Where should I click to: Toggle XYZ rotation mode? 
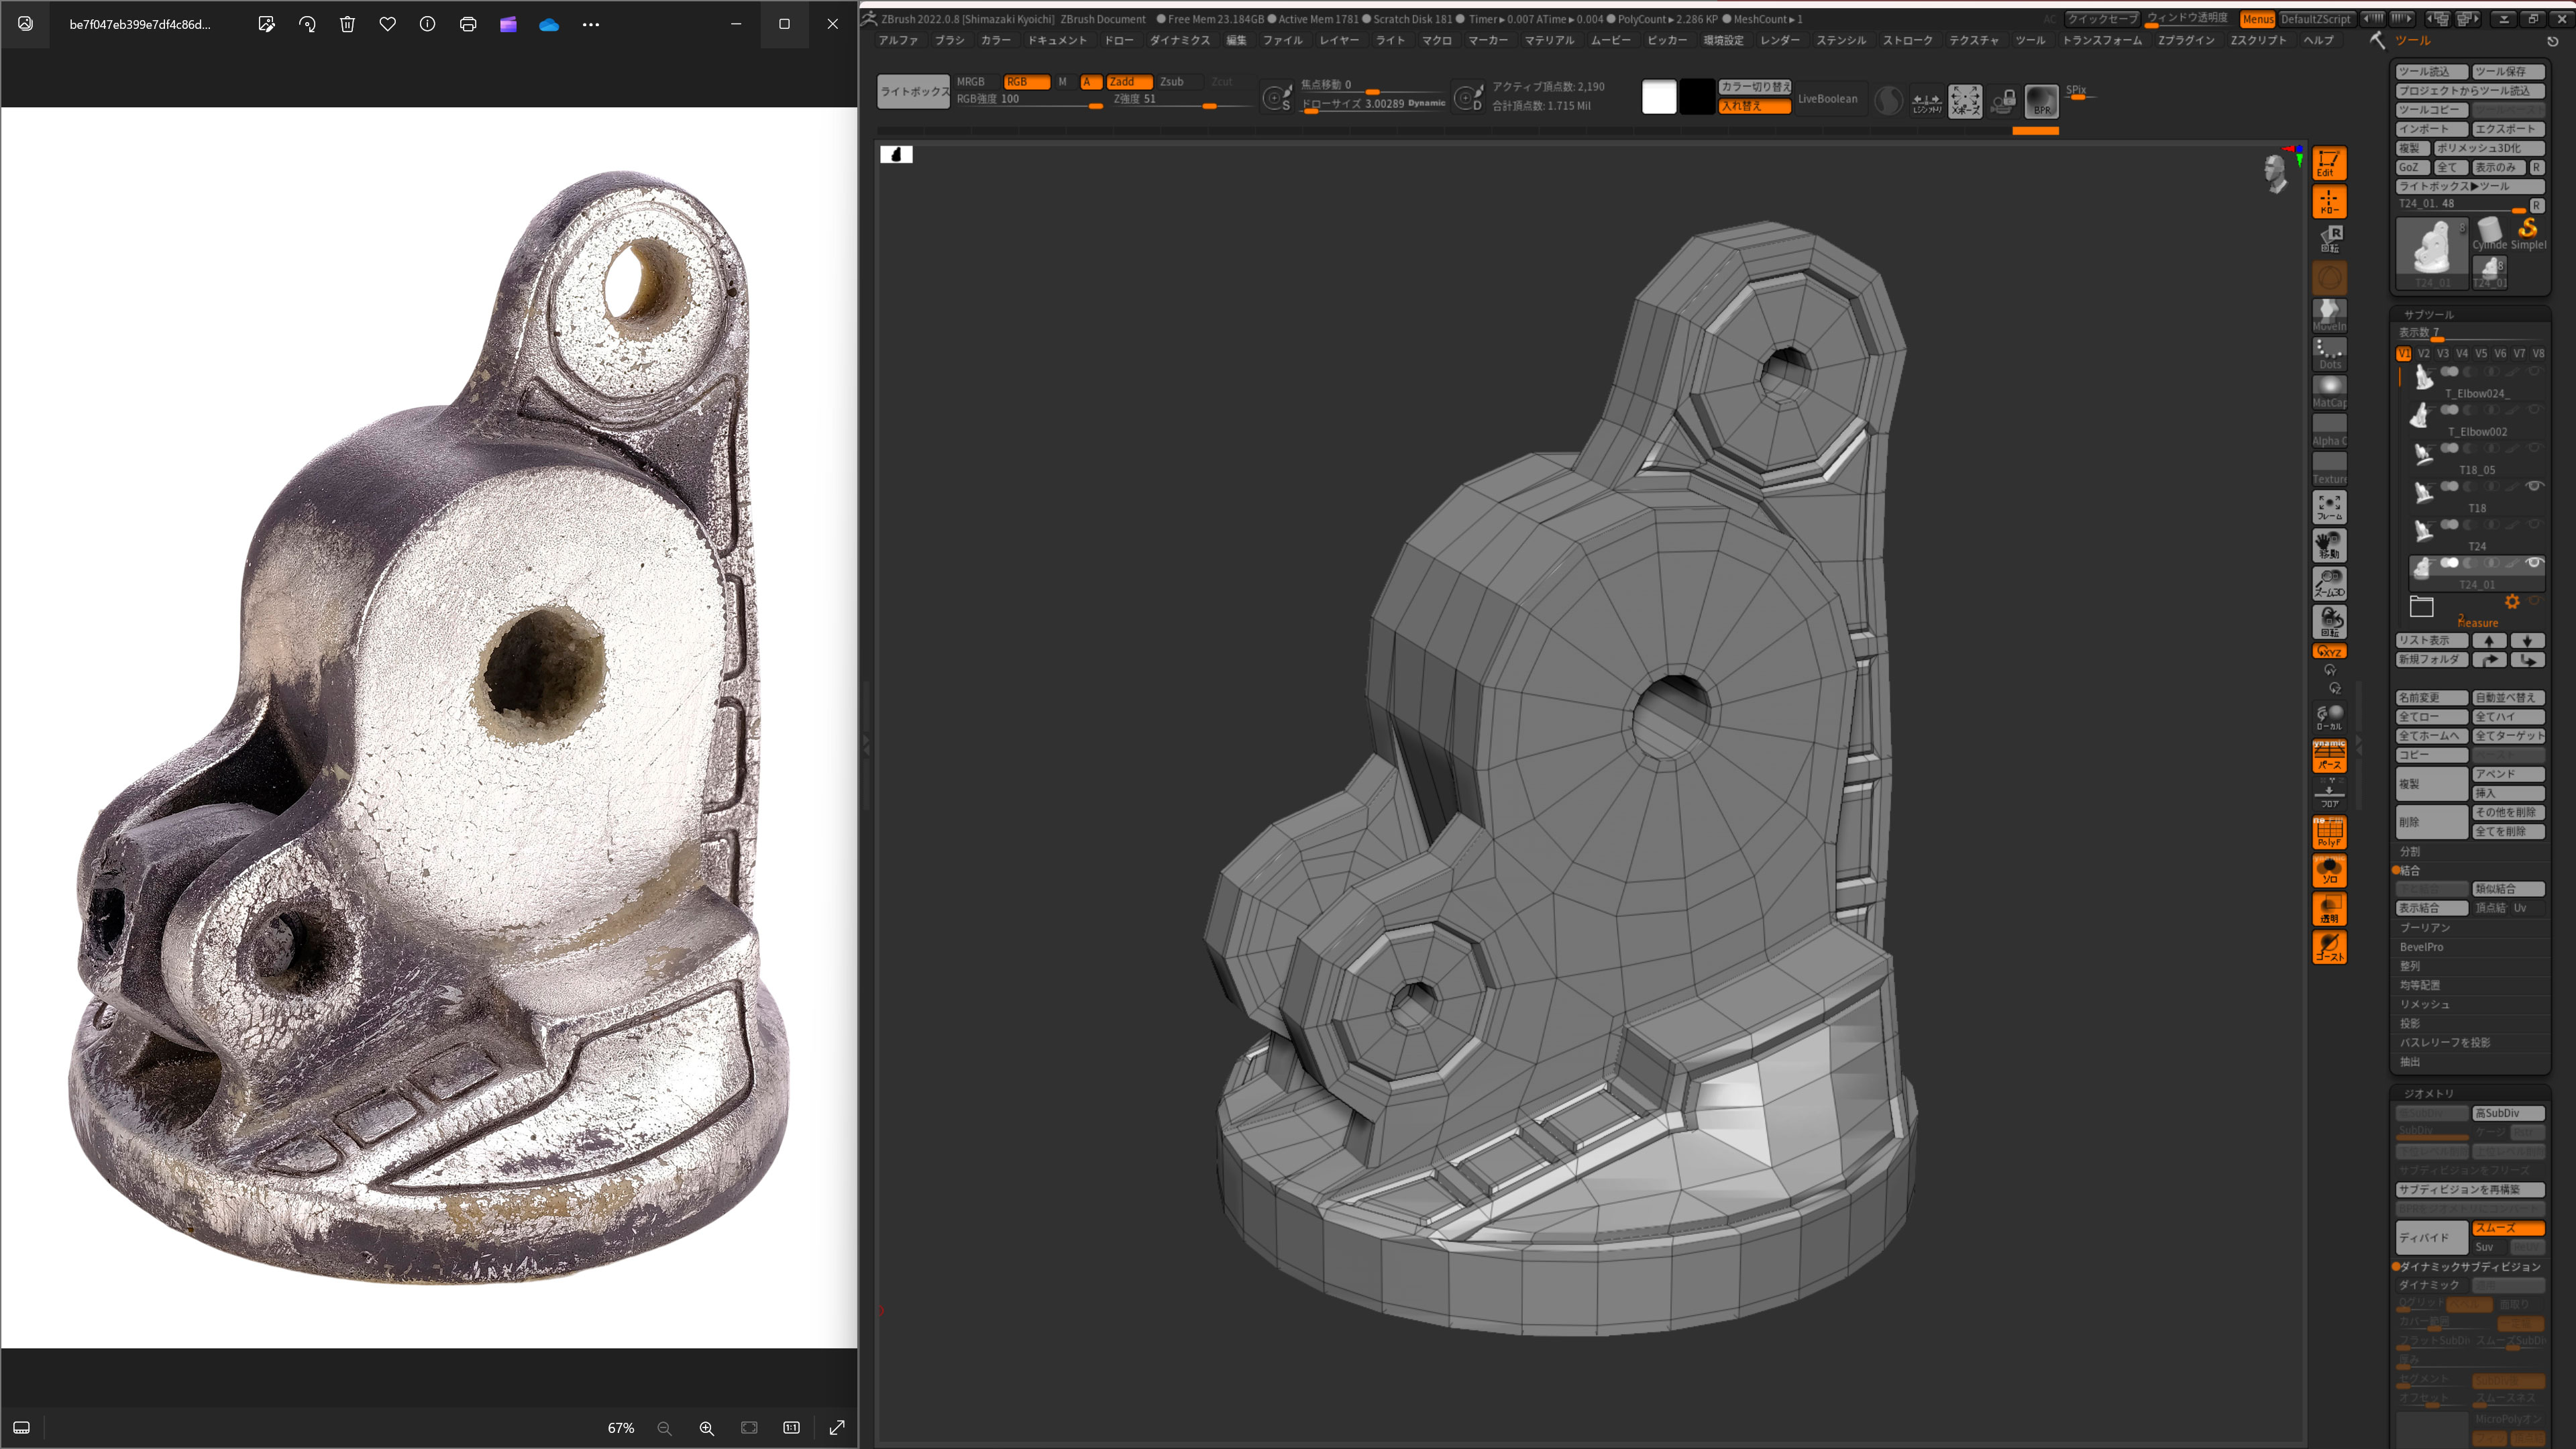pyautogui.click(x=2329, y=651)
